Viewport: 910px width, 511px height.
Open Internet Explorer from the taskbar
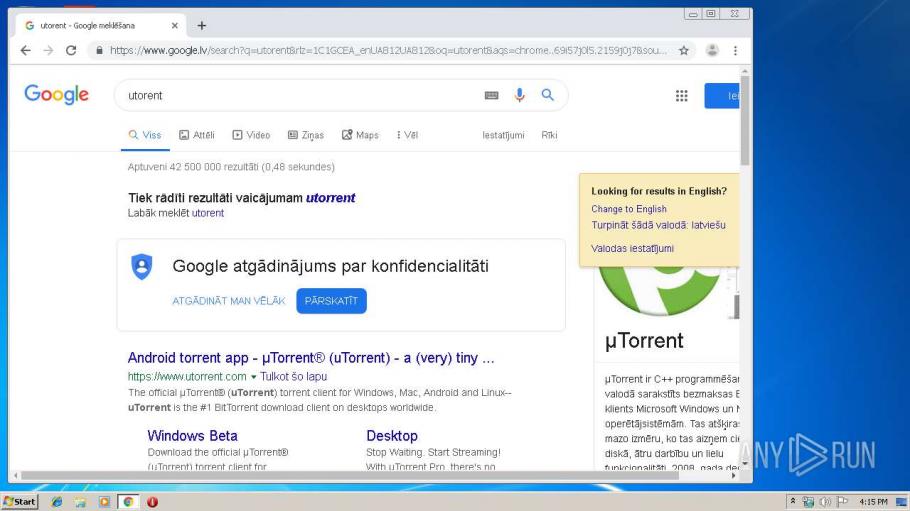(56, 502)
